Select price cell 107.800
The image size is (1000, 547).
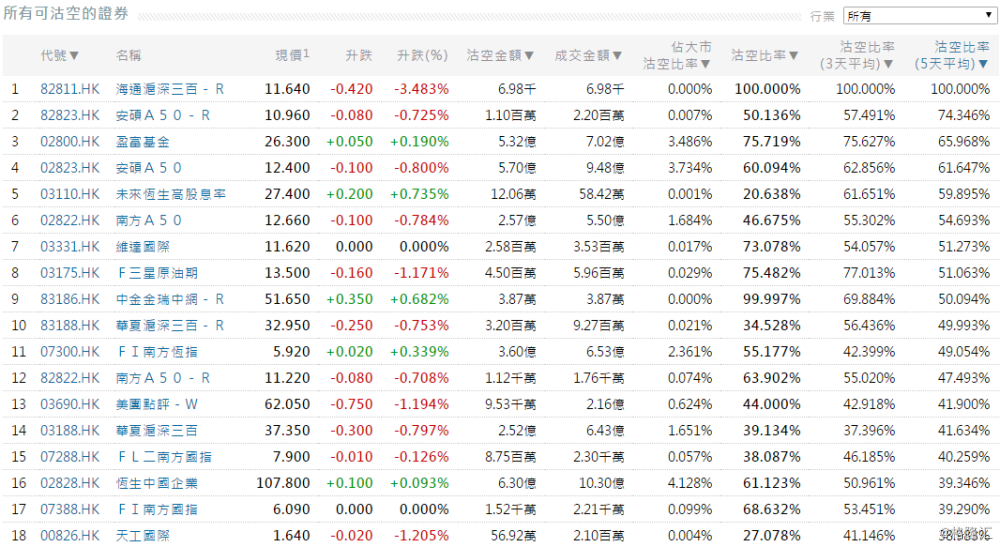coord(283,483)
